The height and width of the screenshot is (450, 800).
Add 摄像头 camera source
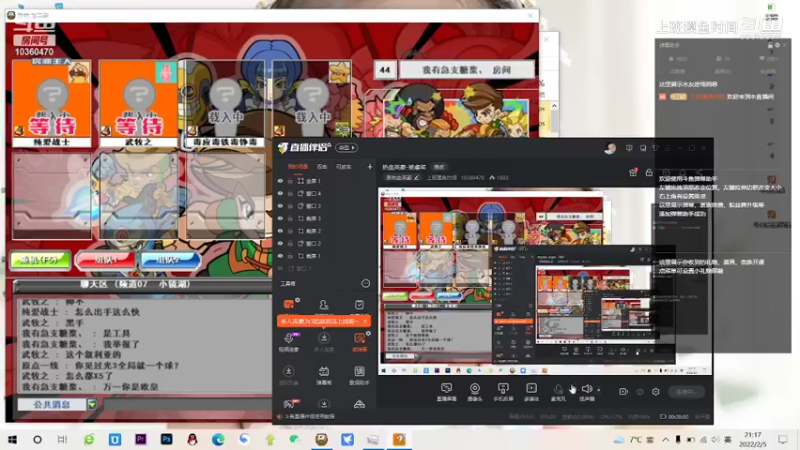(474, 392)
